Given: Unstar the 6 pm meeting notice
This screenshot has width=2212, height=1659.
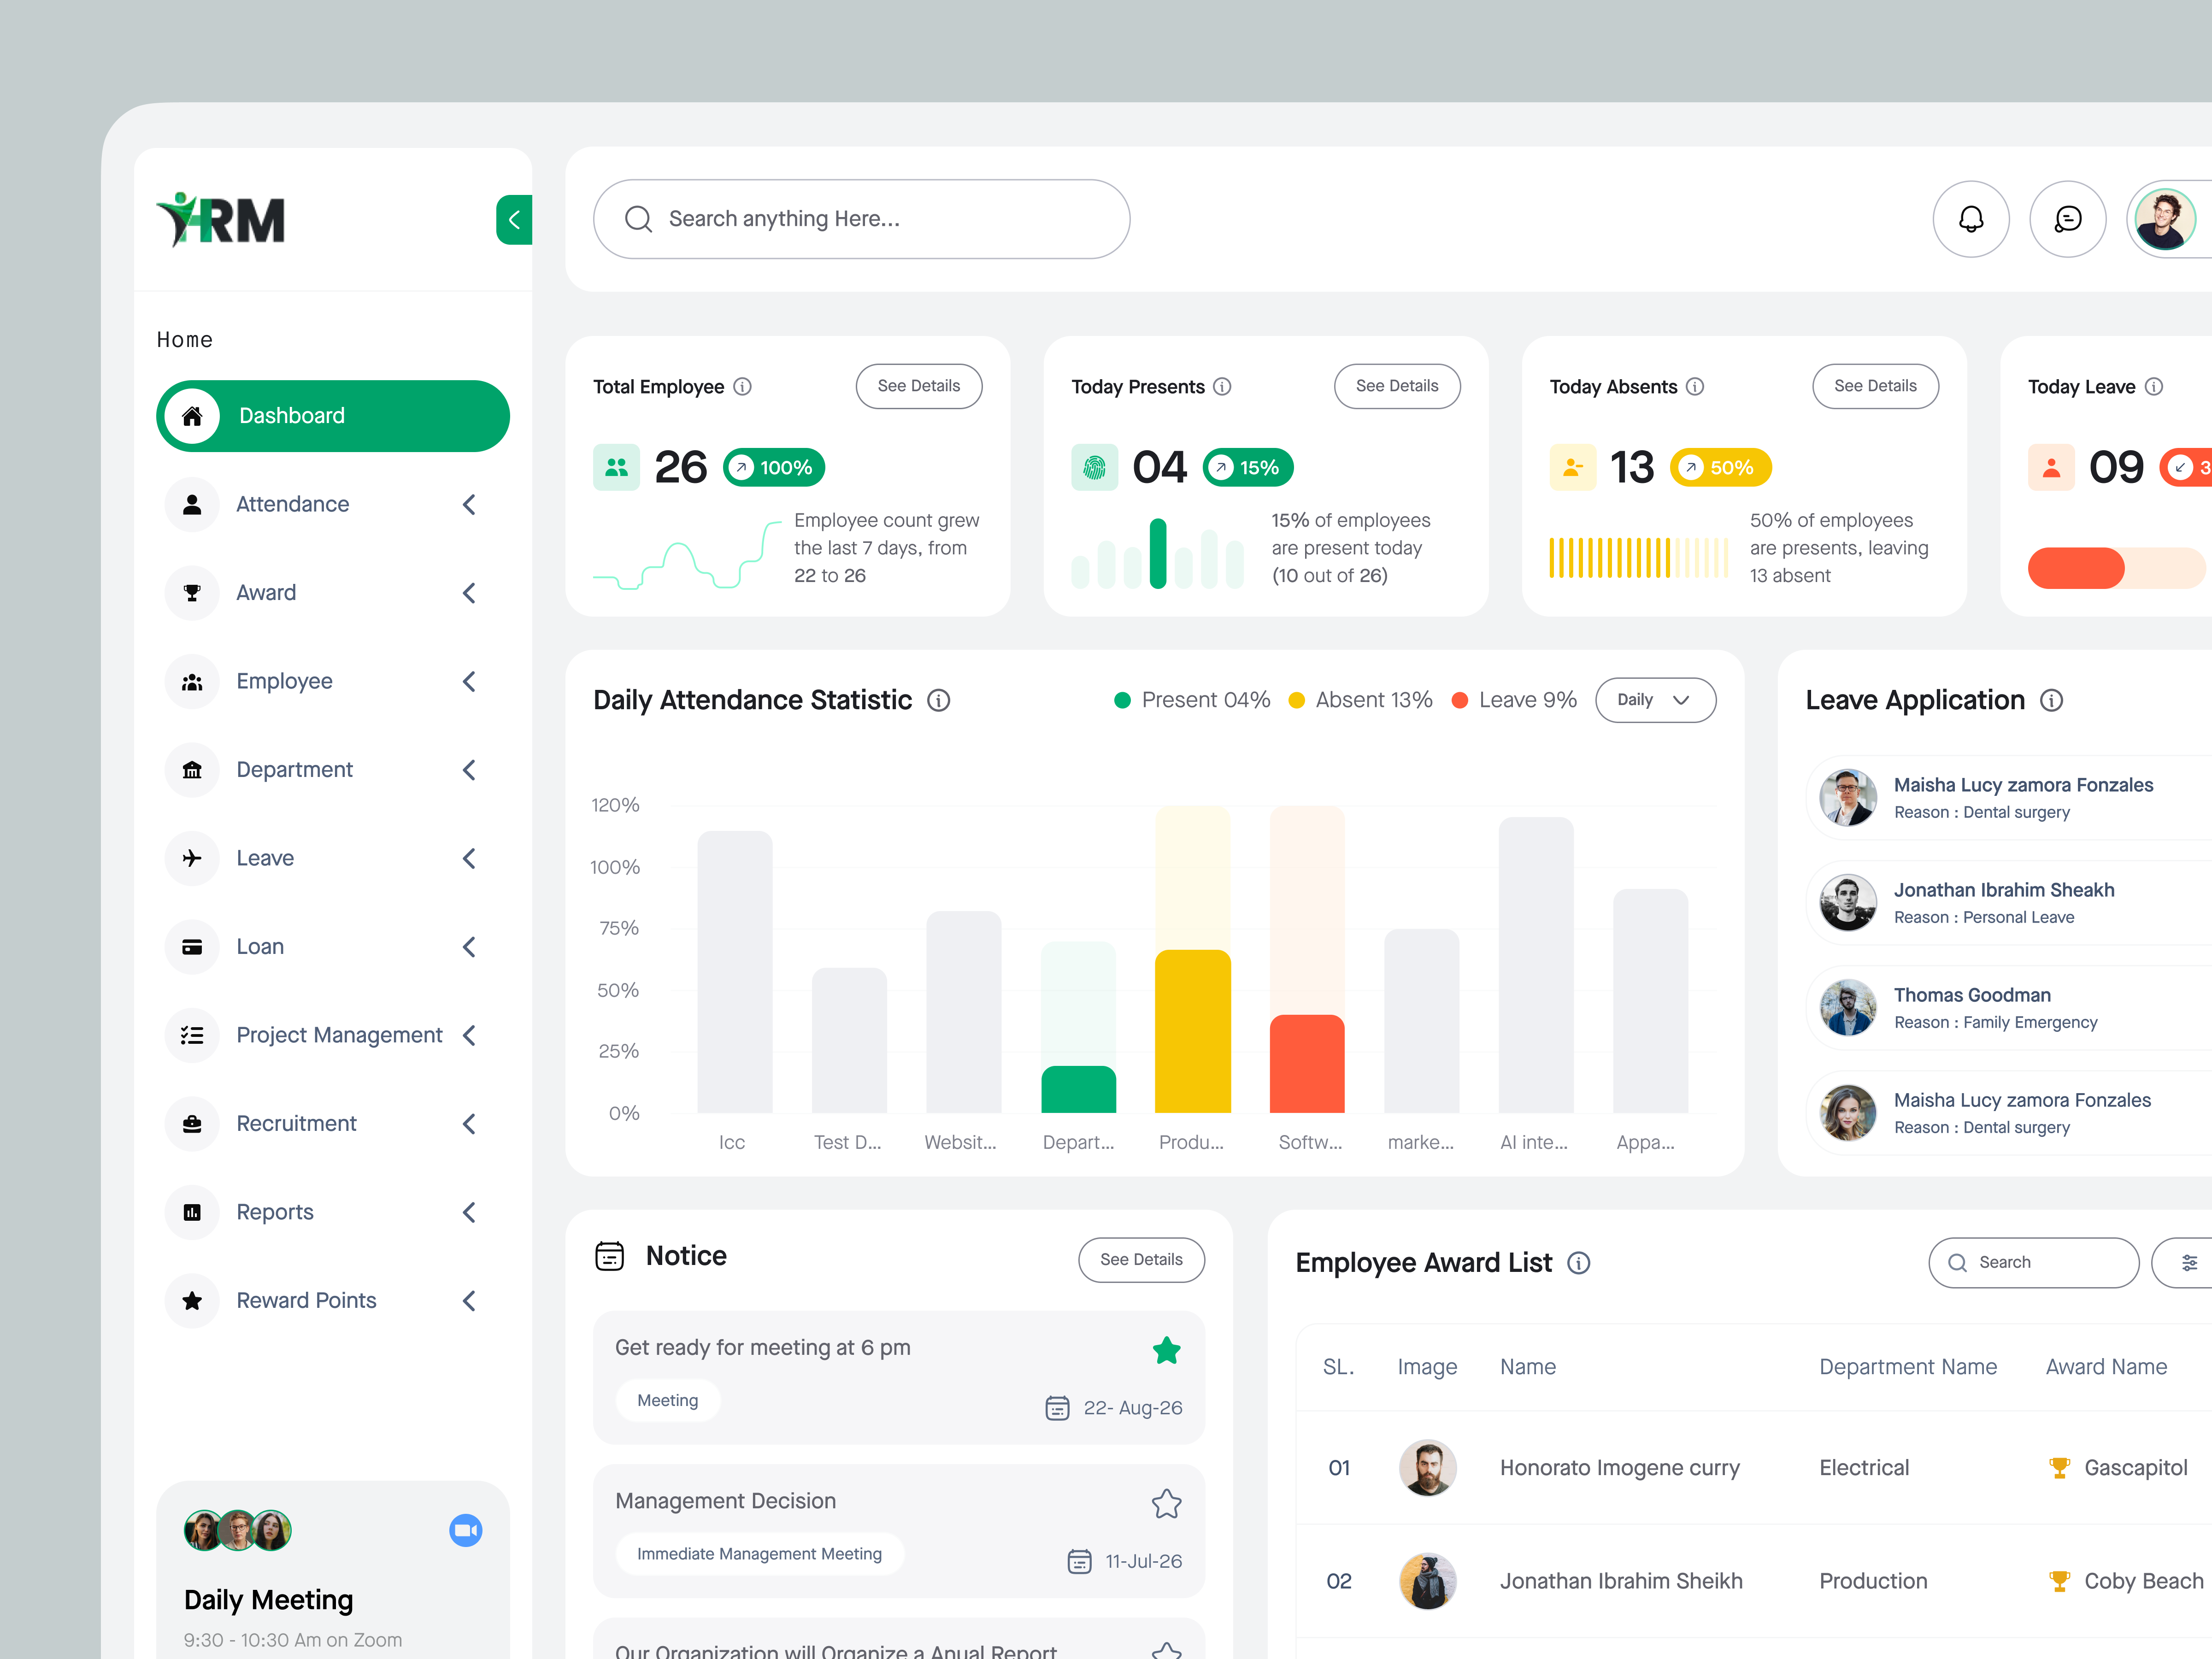Looking at the screenshot, I should click(x=1166, y=1351).
